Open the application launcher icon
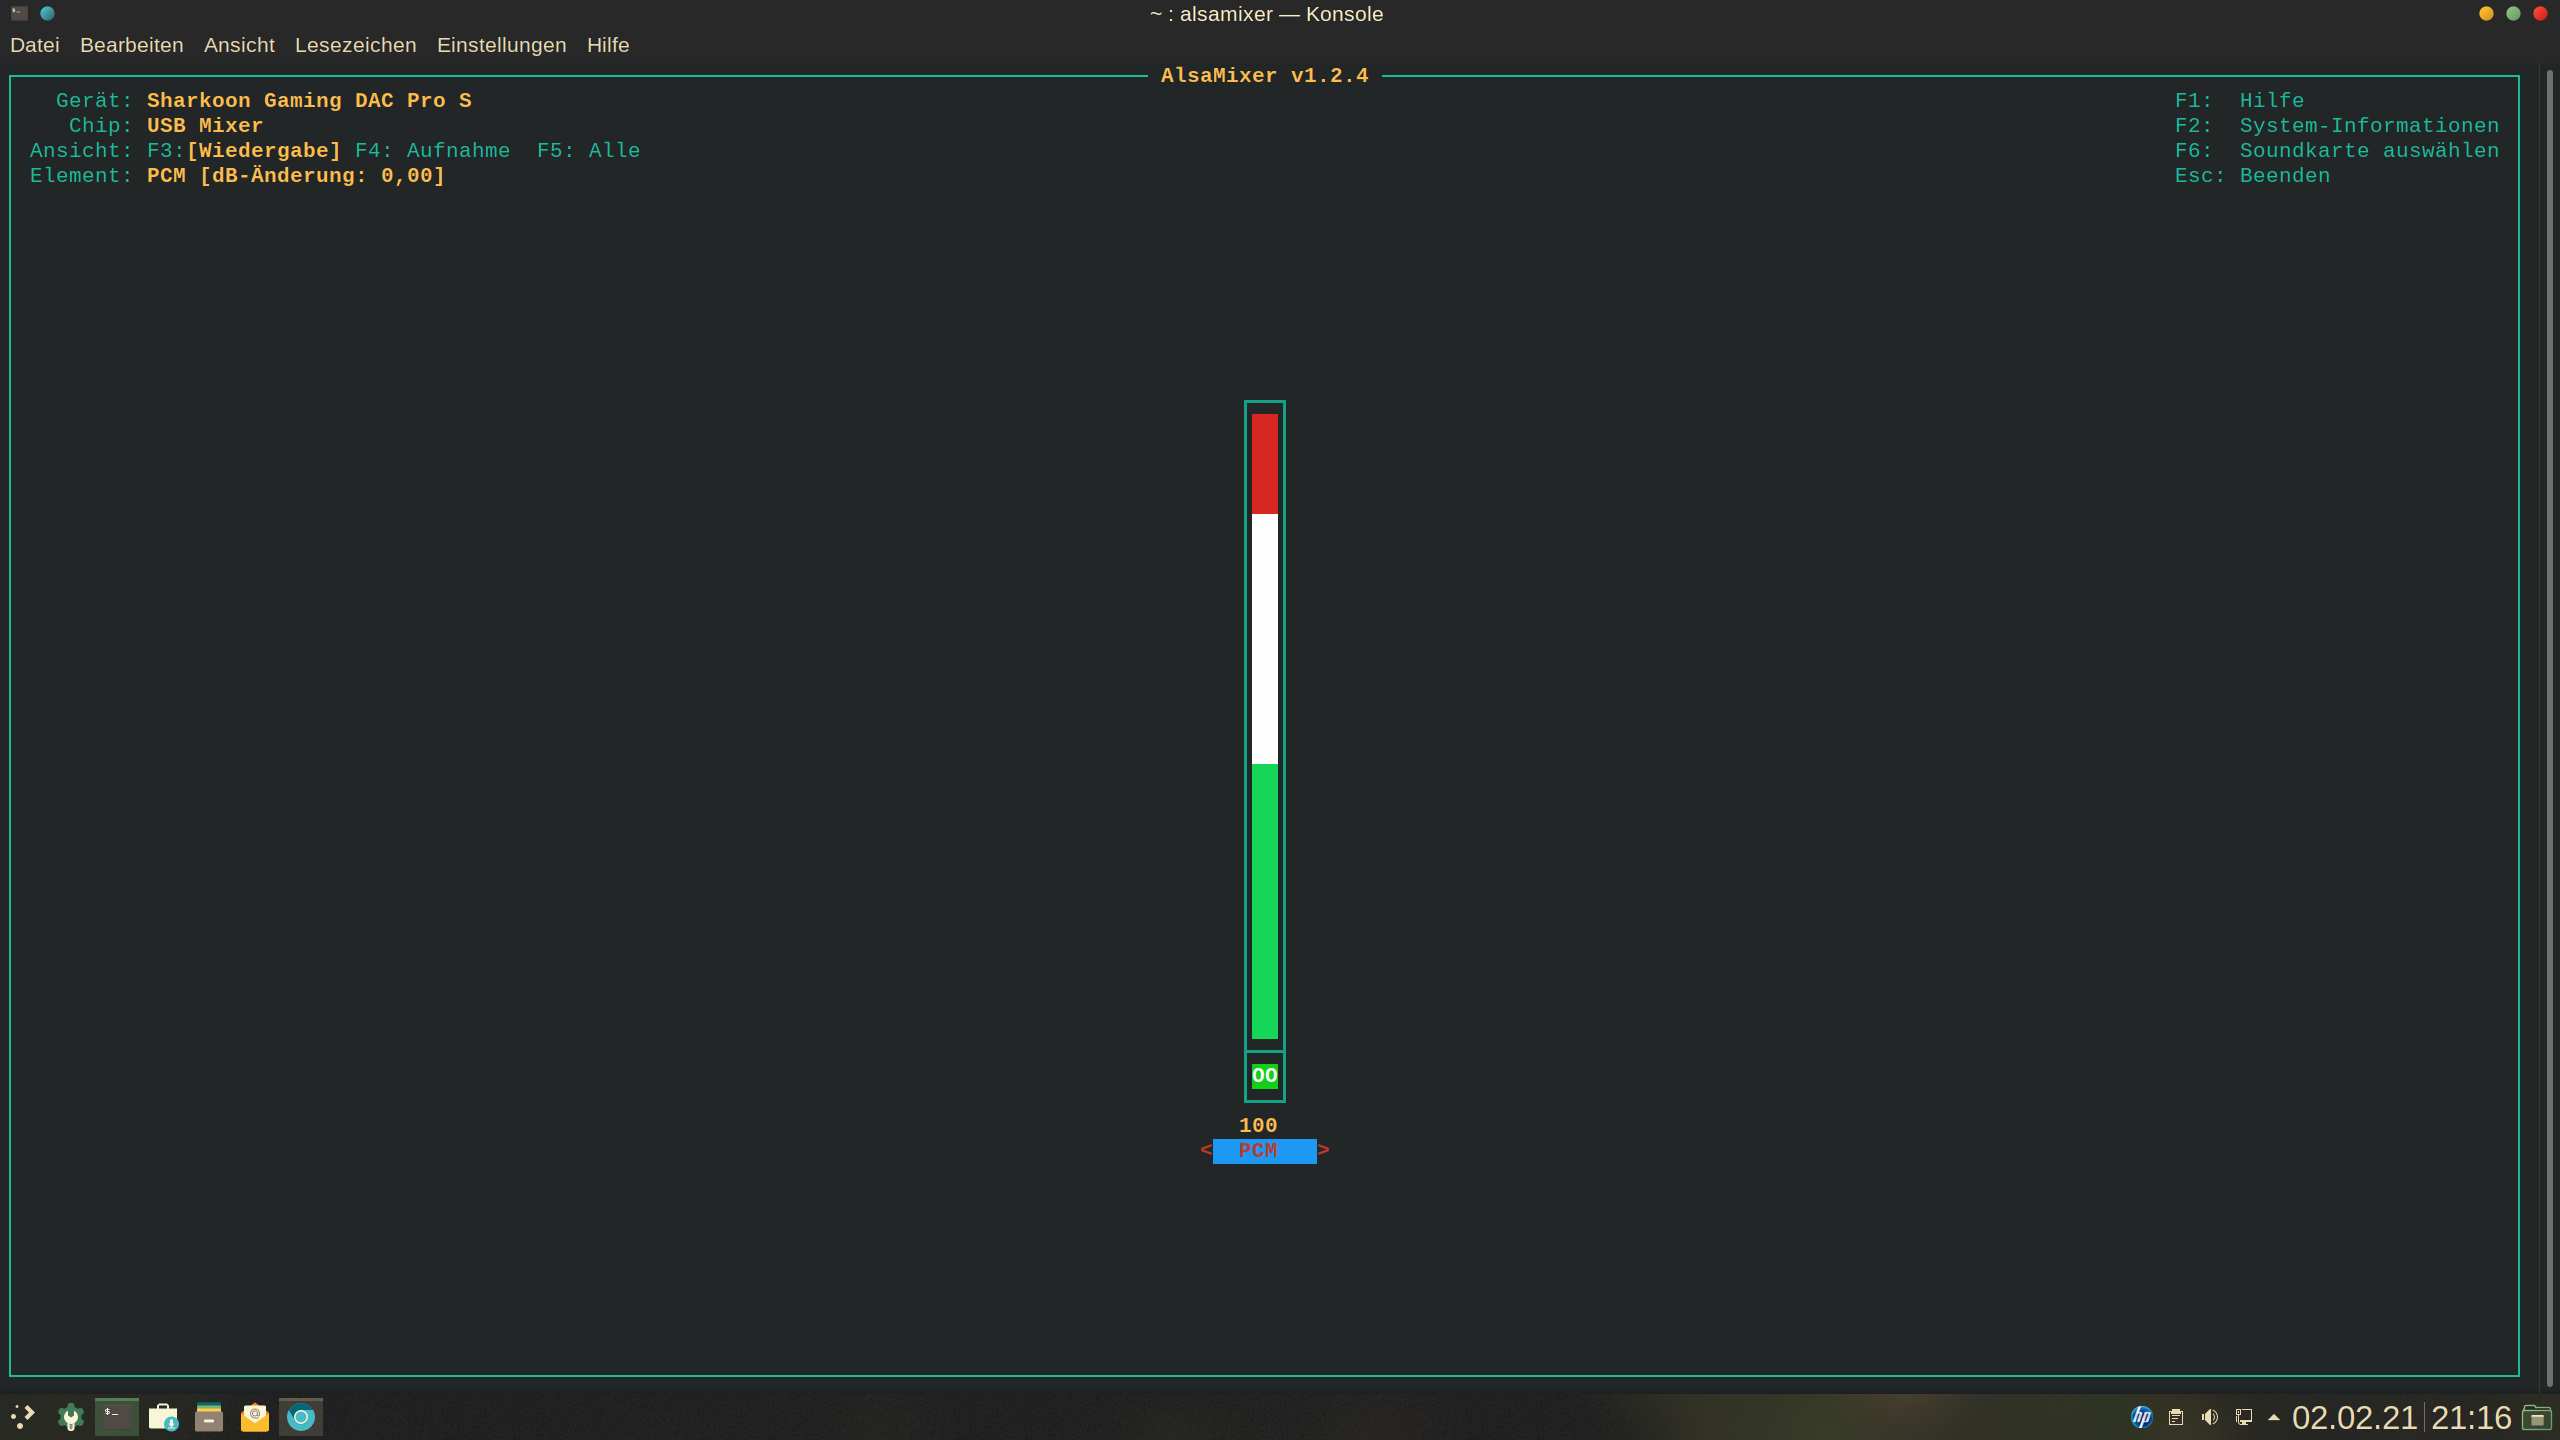The image size is (2560, 1440). click(23, 1417)
